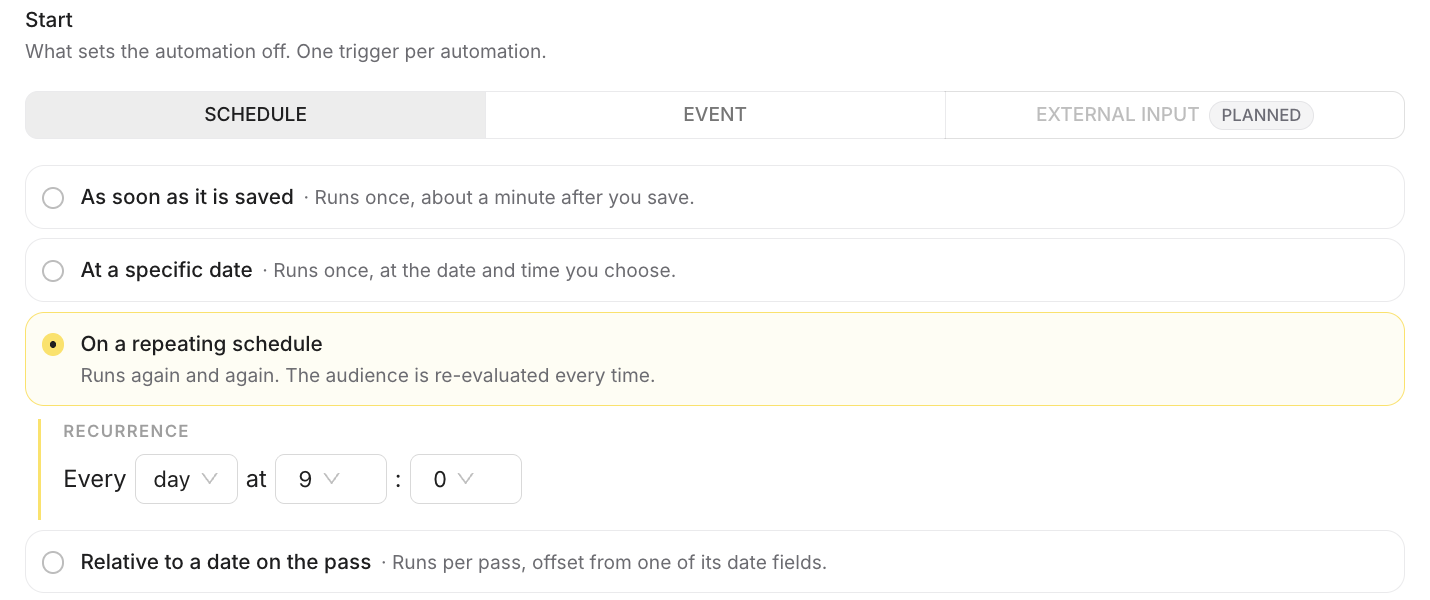1430x600 pixels.
Task: Click 'Runs per pass, offset from one of its date fields' text
Action: [609, 563]
